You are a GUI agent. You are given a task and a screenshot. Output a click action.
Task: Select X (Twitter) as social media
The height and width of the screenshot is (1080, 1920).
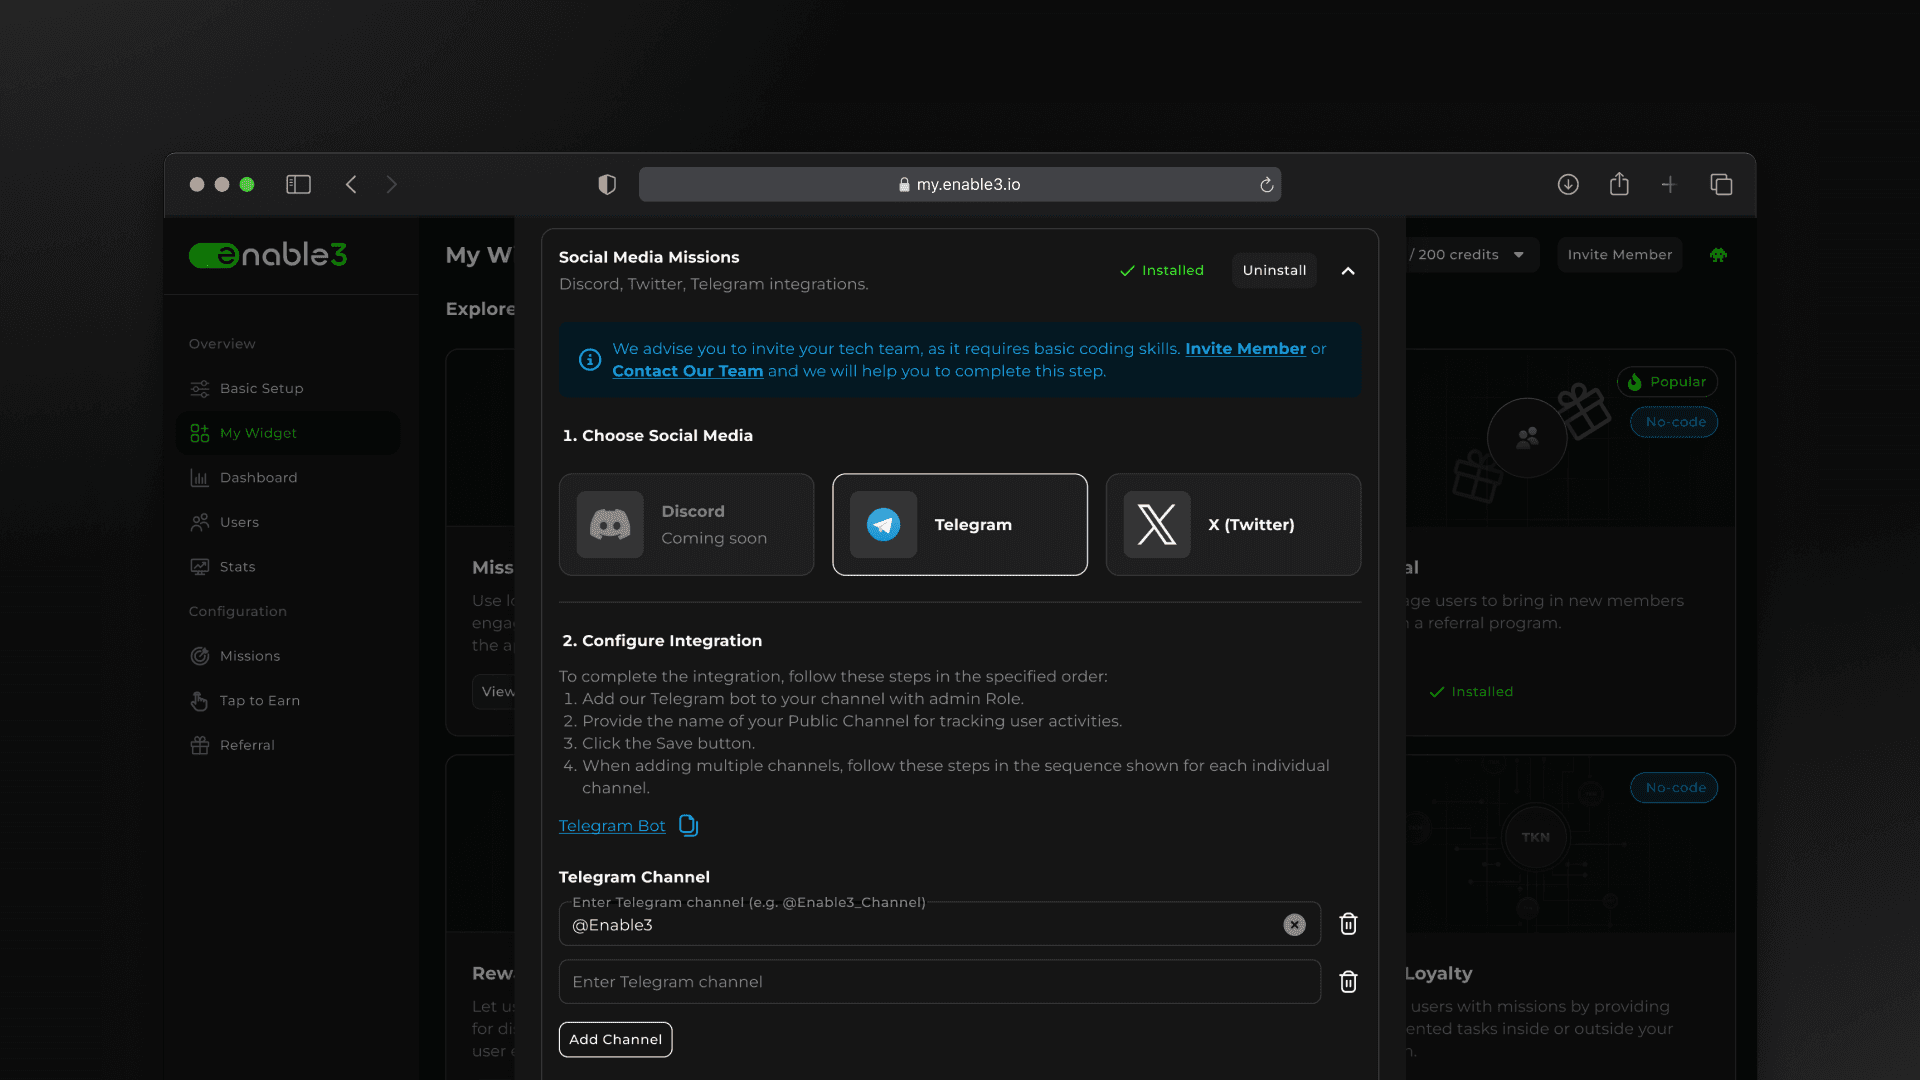pos(1233,524)
